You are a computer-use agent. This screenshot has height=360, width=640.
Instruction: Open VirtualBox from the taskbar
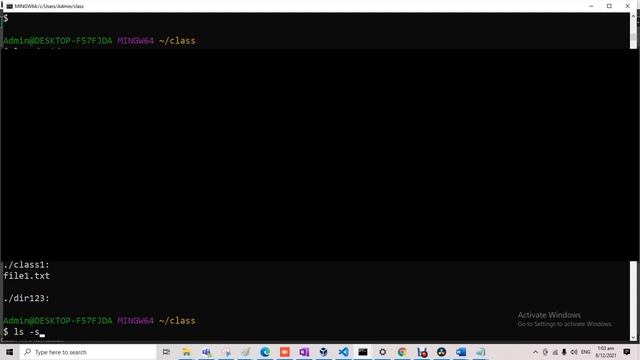click(x=324, y=352)
